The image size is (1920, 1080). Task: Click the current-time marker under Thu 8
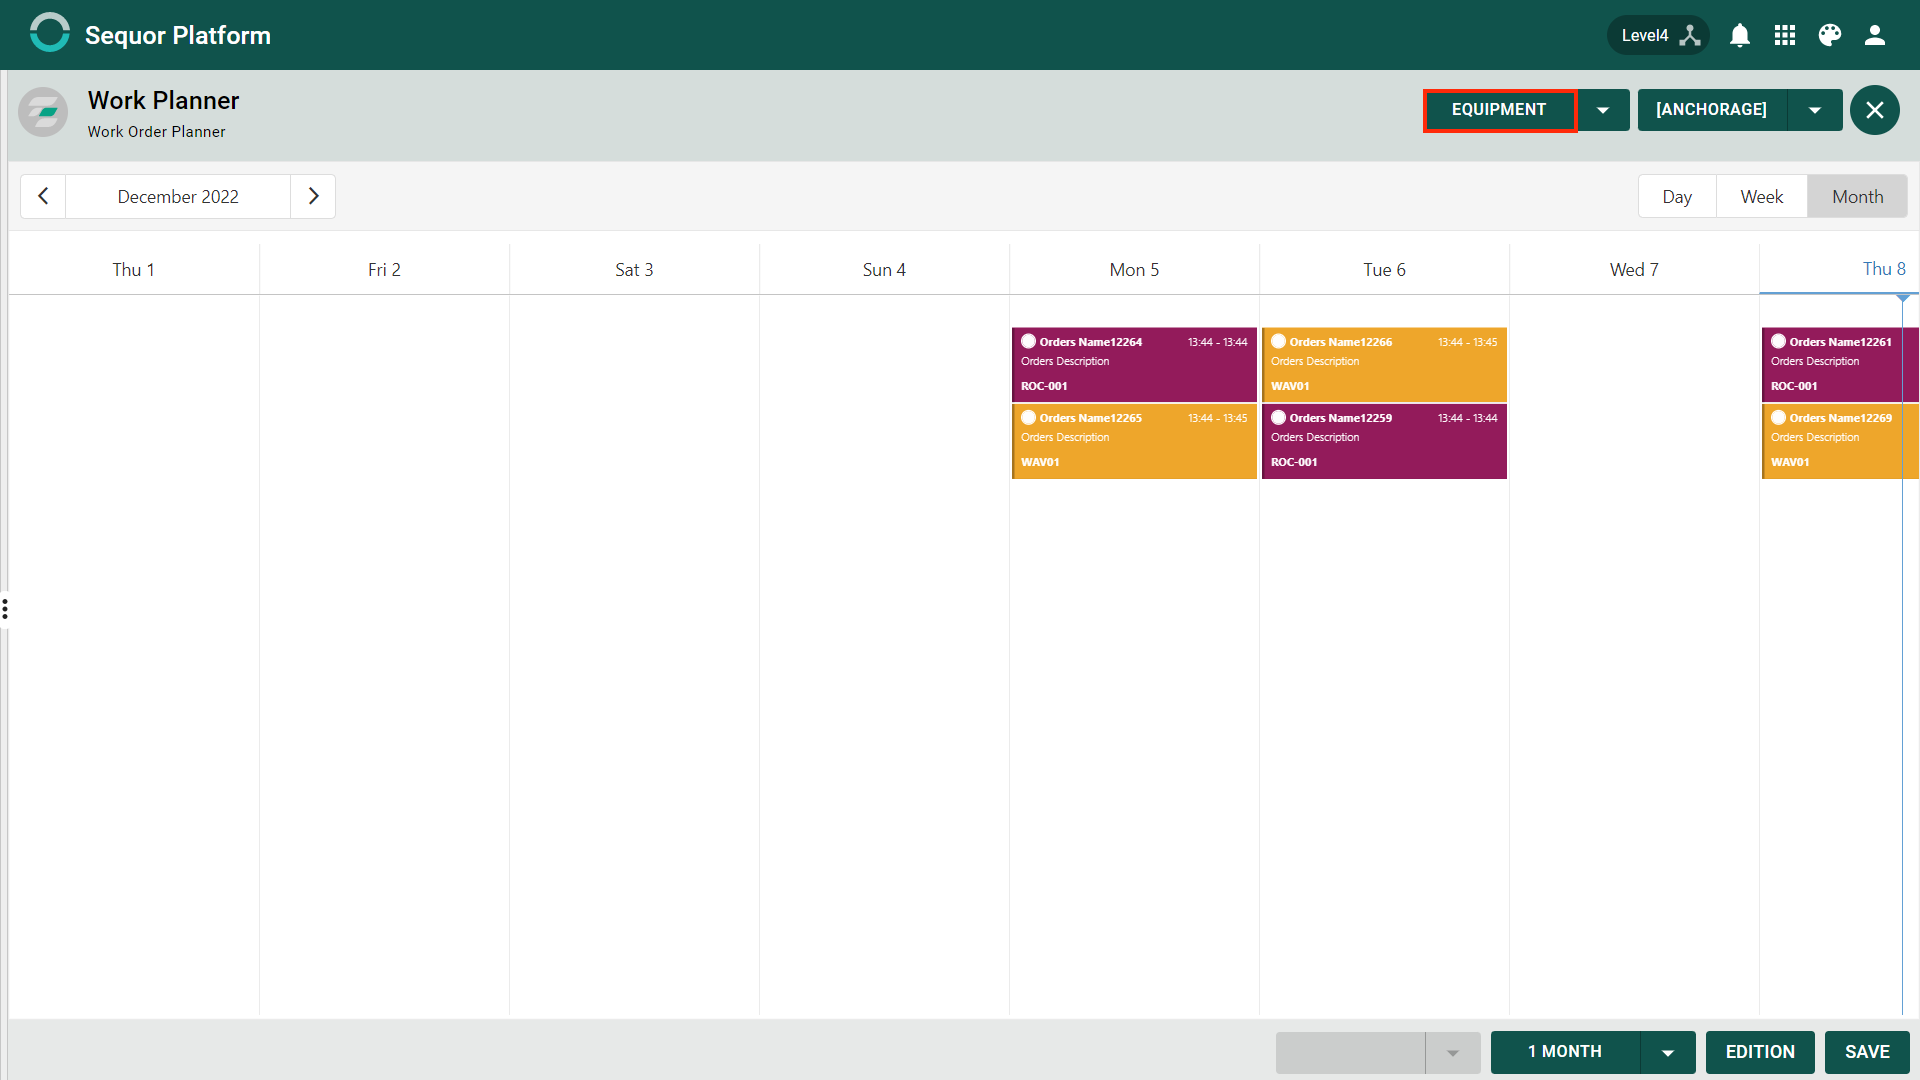pos(1903,298)
